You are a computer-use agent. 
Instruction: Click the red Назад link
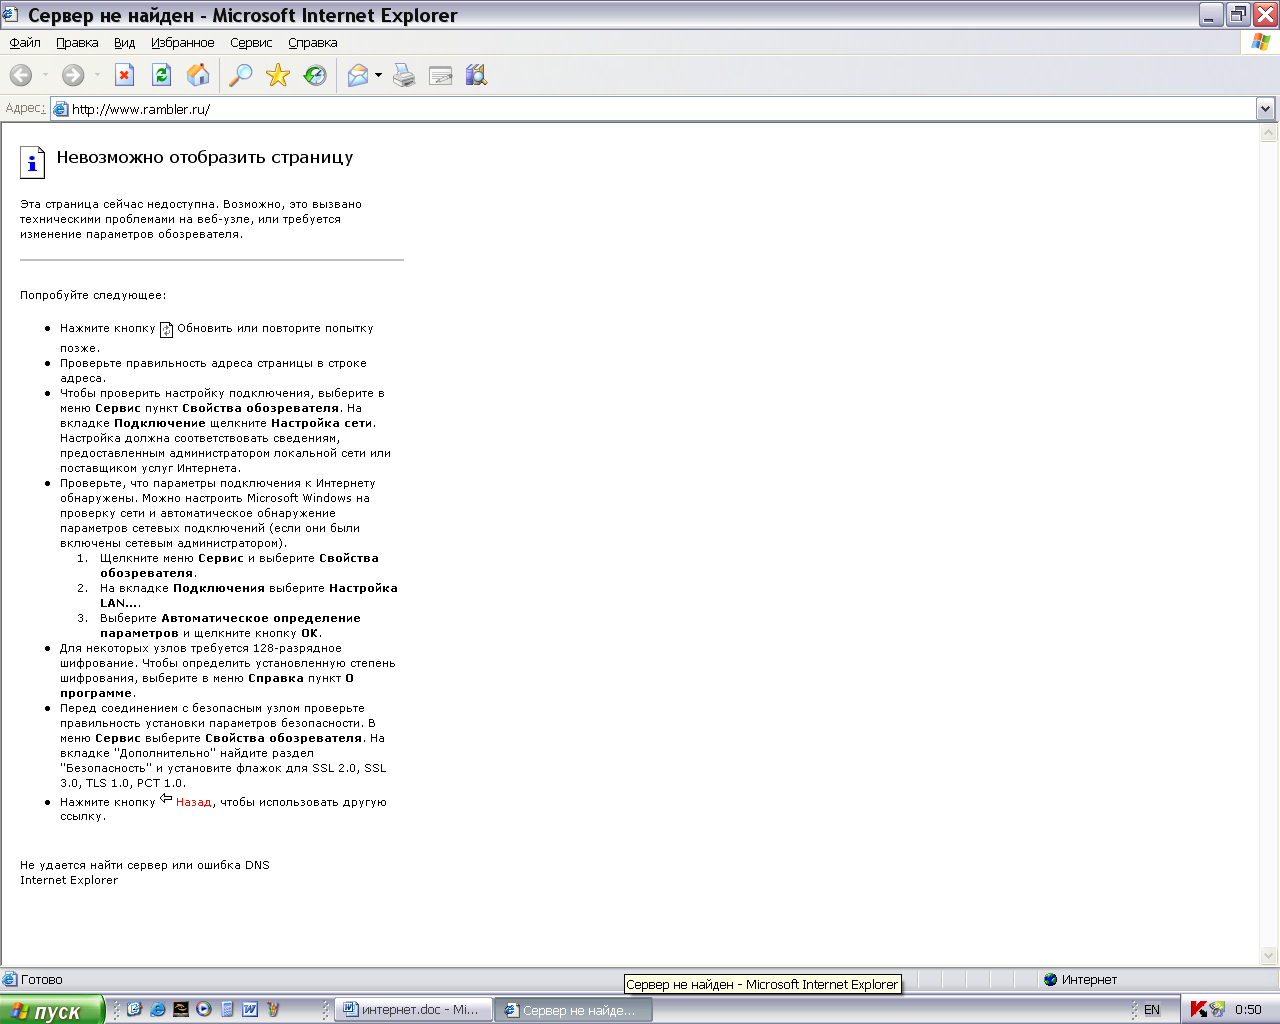[x=194, y=802]
